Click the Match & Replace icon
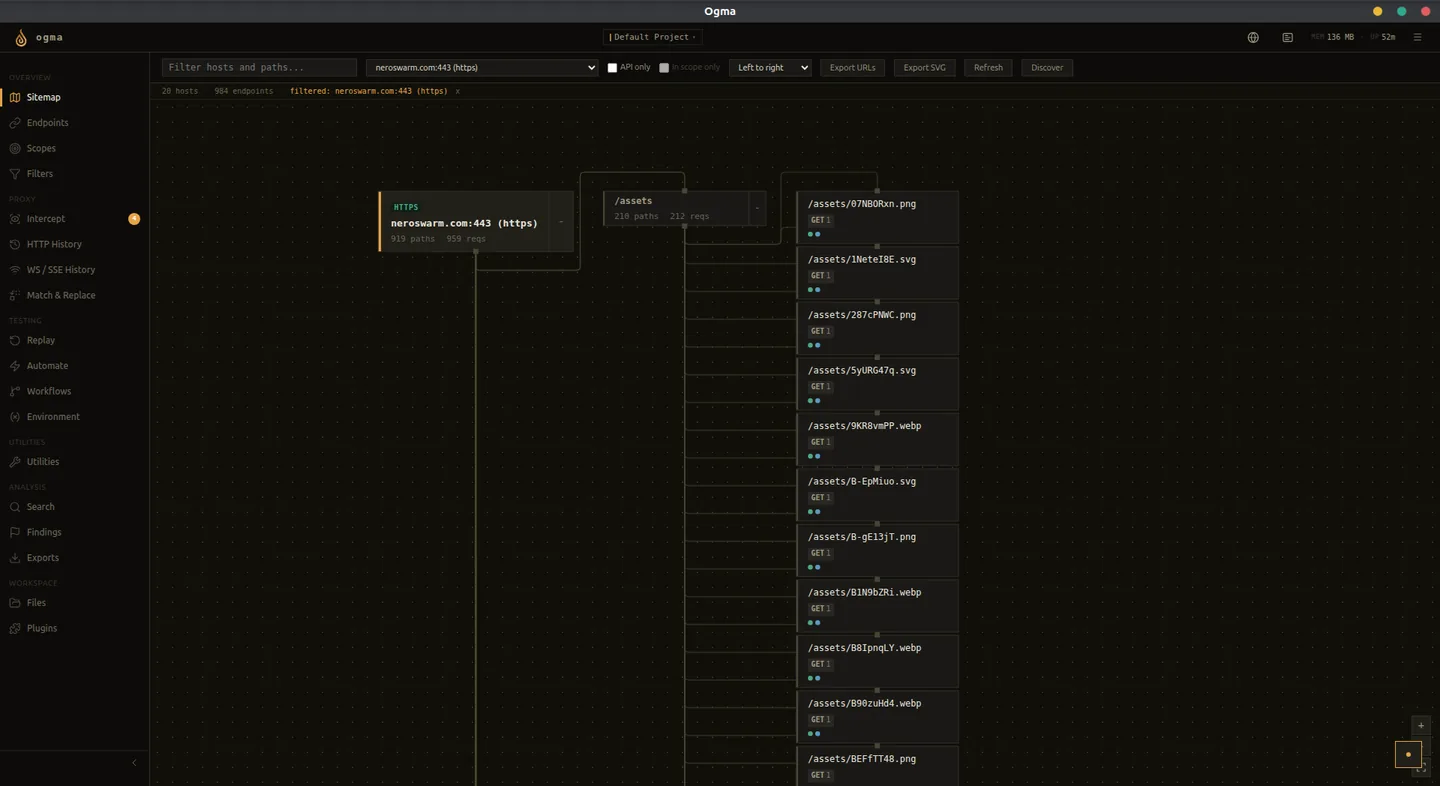1440x786 pixels. [x=15, y=295]
